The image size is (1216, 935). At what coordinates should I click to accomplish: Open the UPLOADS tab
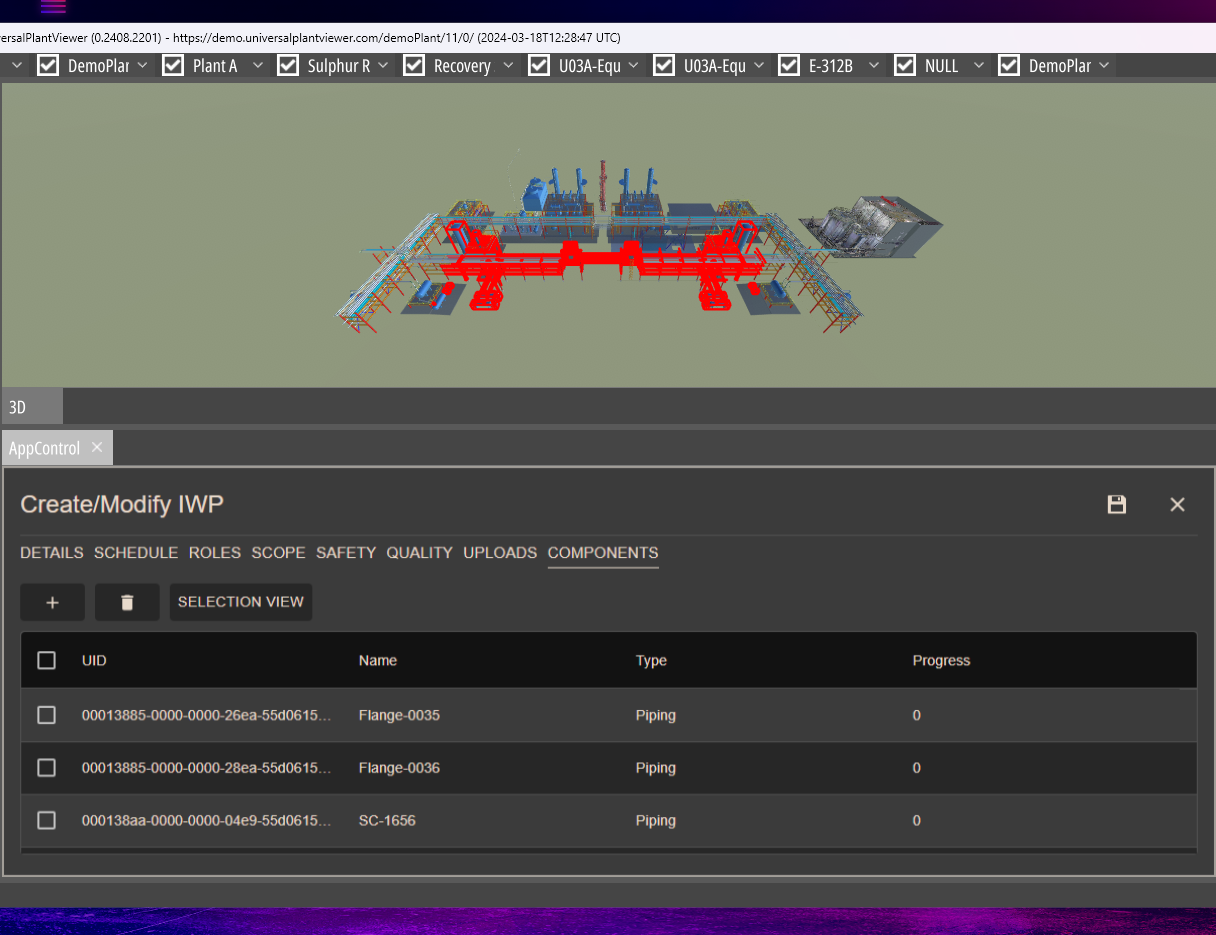click(500, 552)
